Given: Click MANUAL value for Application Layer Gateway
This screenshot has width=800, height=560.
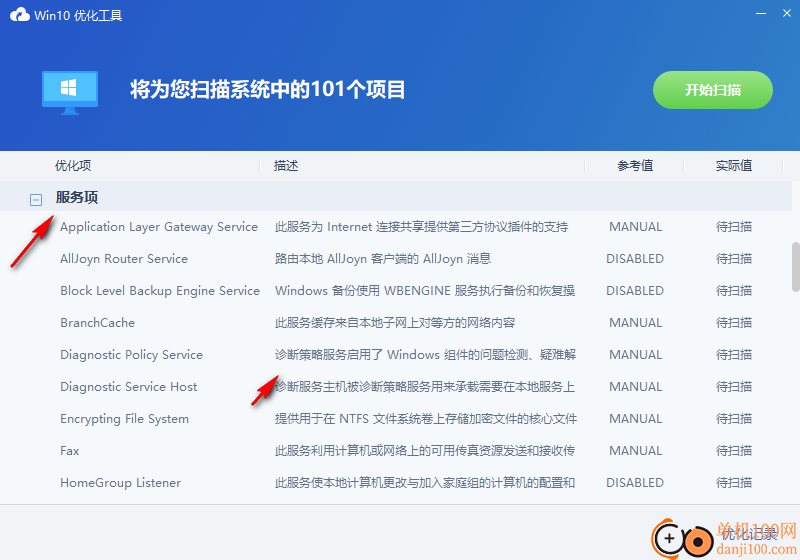Looking at the screenshot, I should tap(635, 227).
